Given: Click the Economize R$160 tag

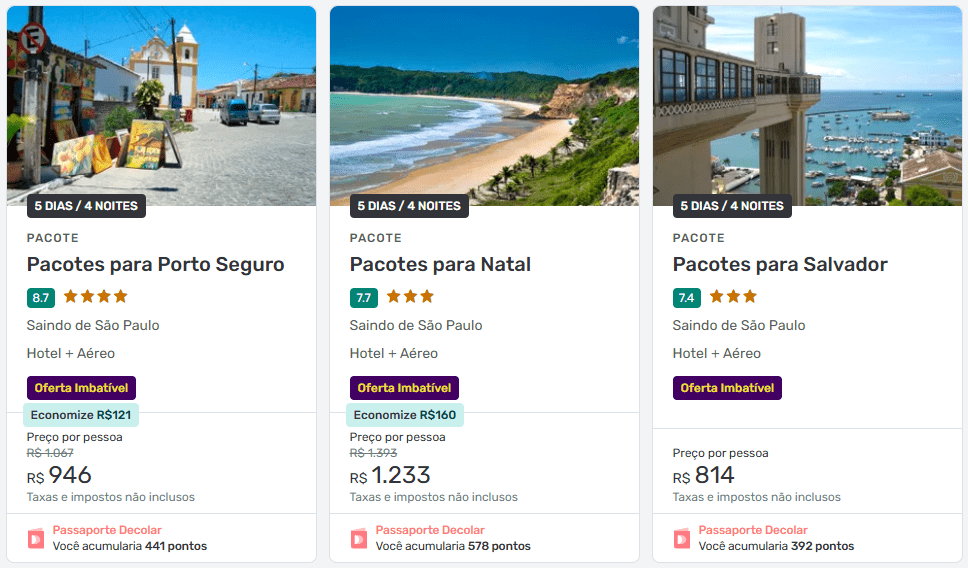Looking at the screenshot, I should click(405, 415).
